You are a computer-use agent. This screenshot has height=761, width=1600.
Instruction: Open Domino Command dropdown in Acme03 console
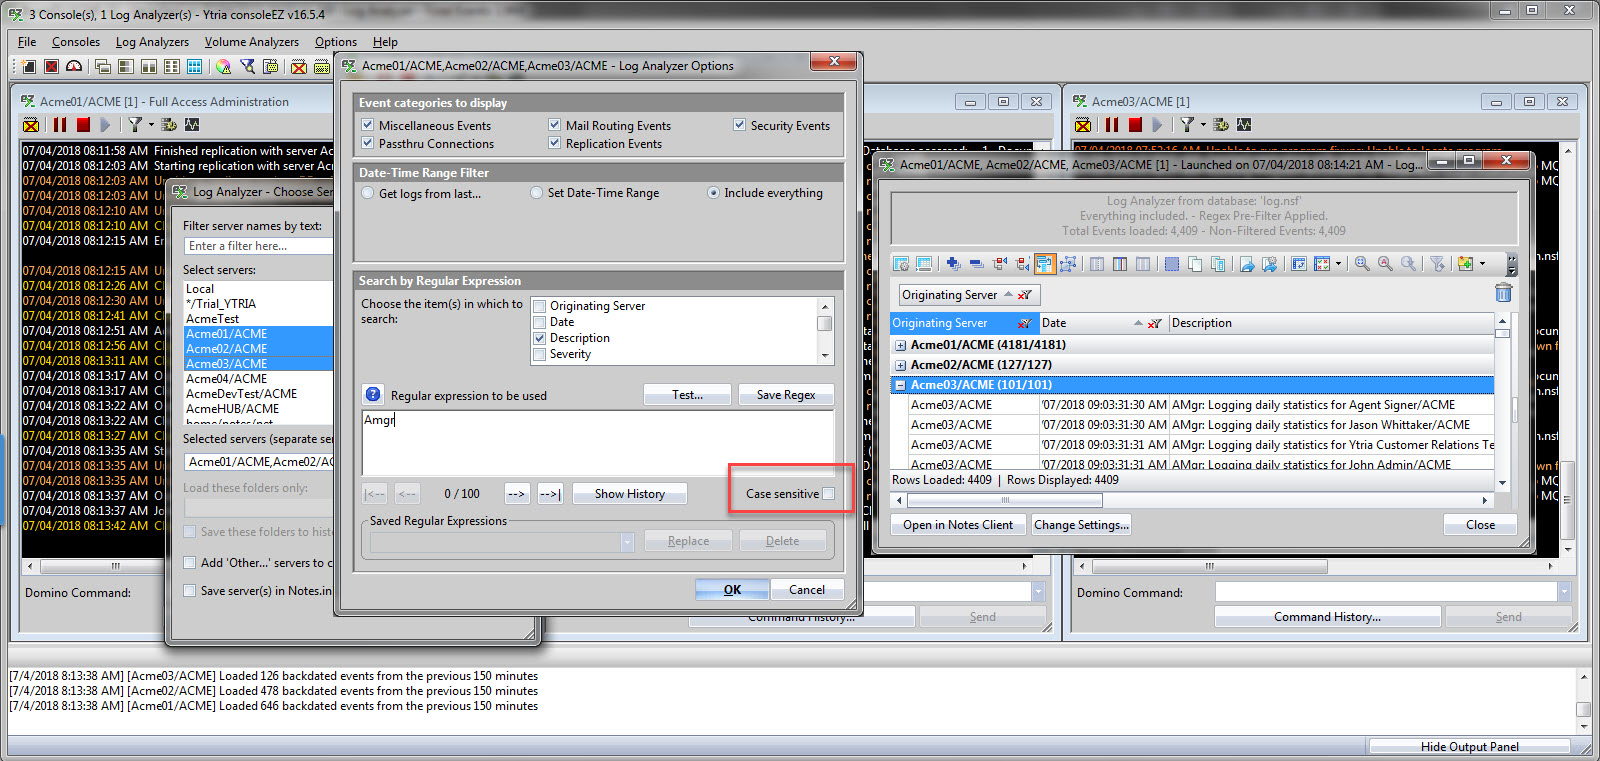pyautogui.click(x=1564, y=592)
